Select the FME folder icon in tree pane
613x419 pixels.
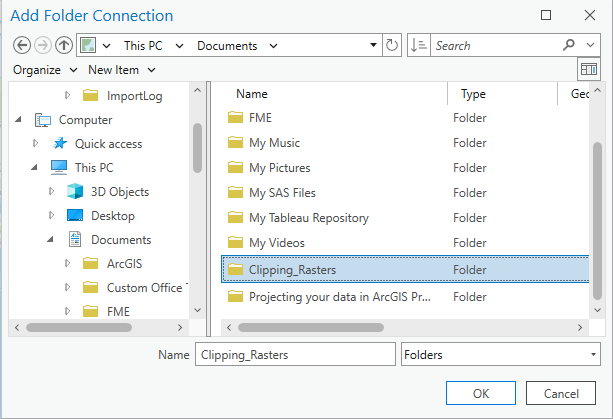pos(90,311)
